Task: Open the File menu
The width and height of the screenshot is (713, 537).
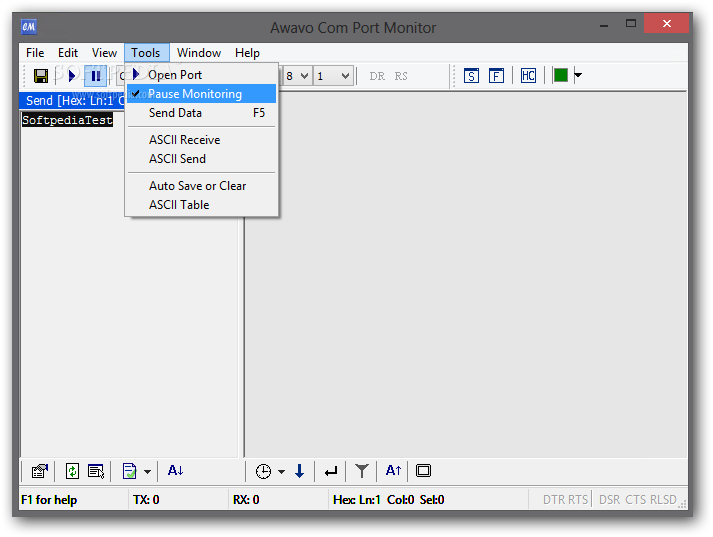Action: click(35, 53)
